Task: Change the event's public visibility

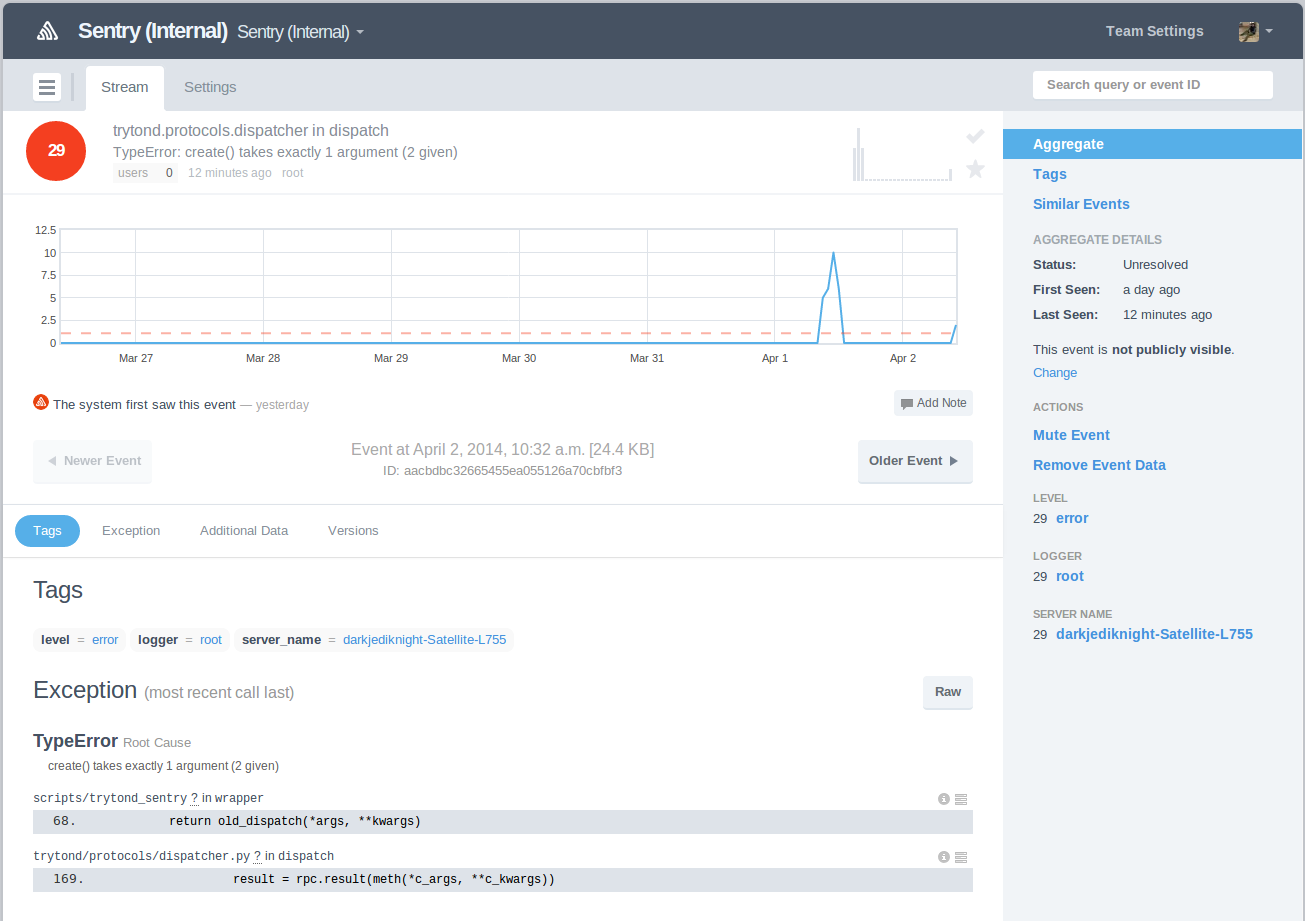Action: (x=1054, y=372)
